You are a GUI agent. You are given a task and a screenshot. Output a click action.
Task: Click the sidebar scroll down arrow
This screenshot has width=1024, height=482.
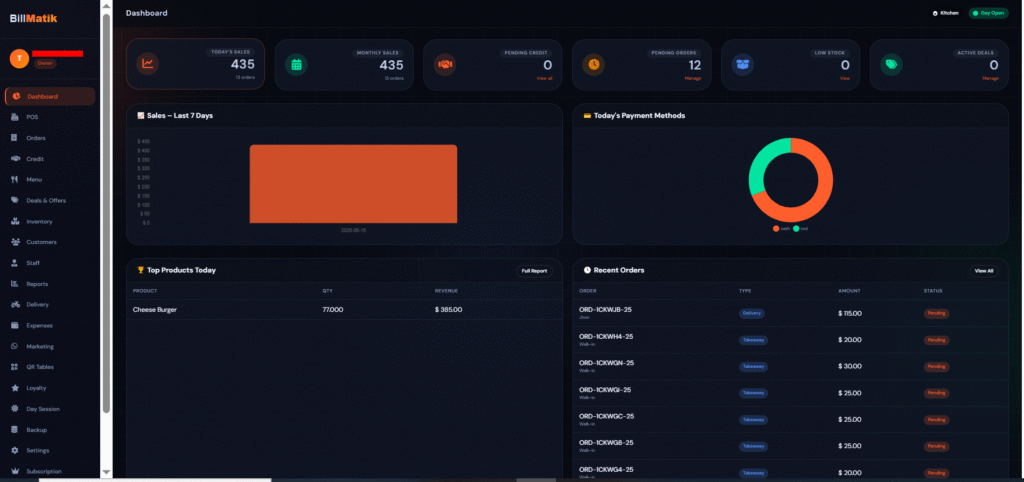pos(106,472)
